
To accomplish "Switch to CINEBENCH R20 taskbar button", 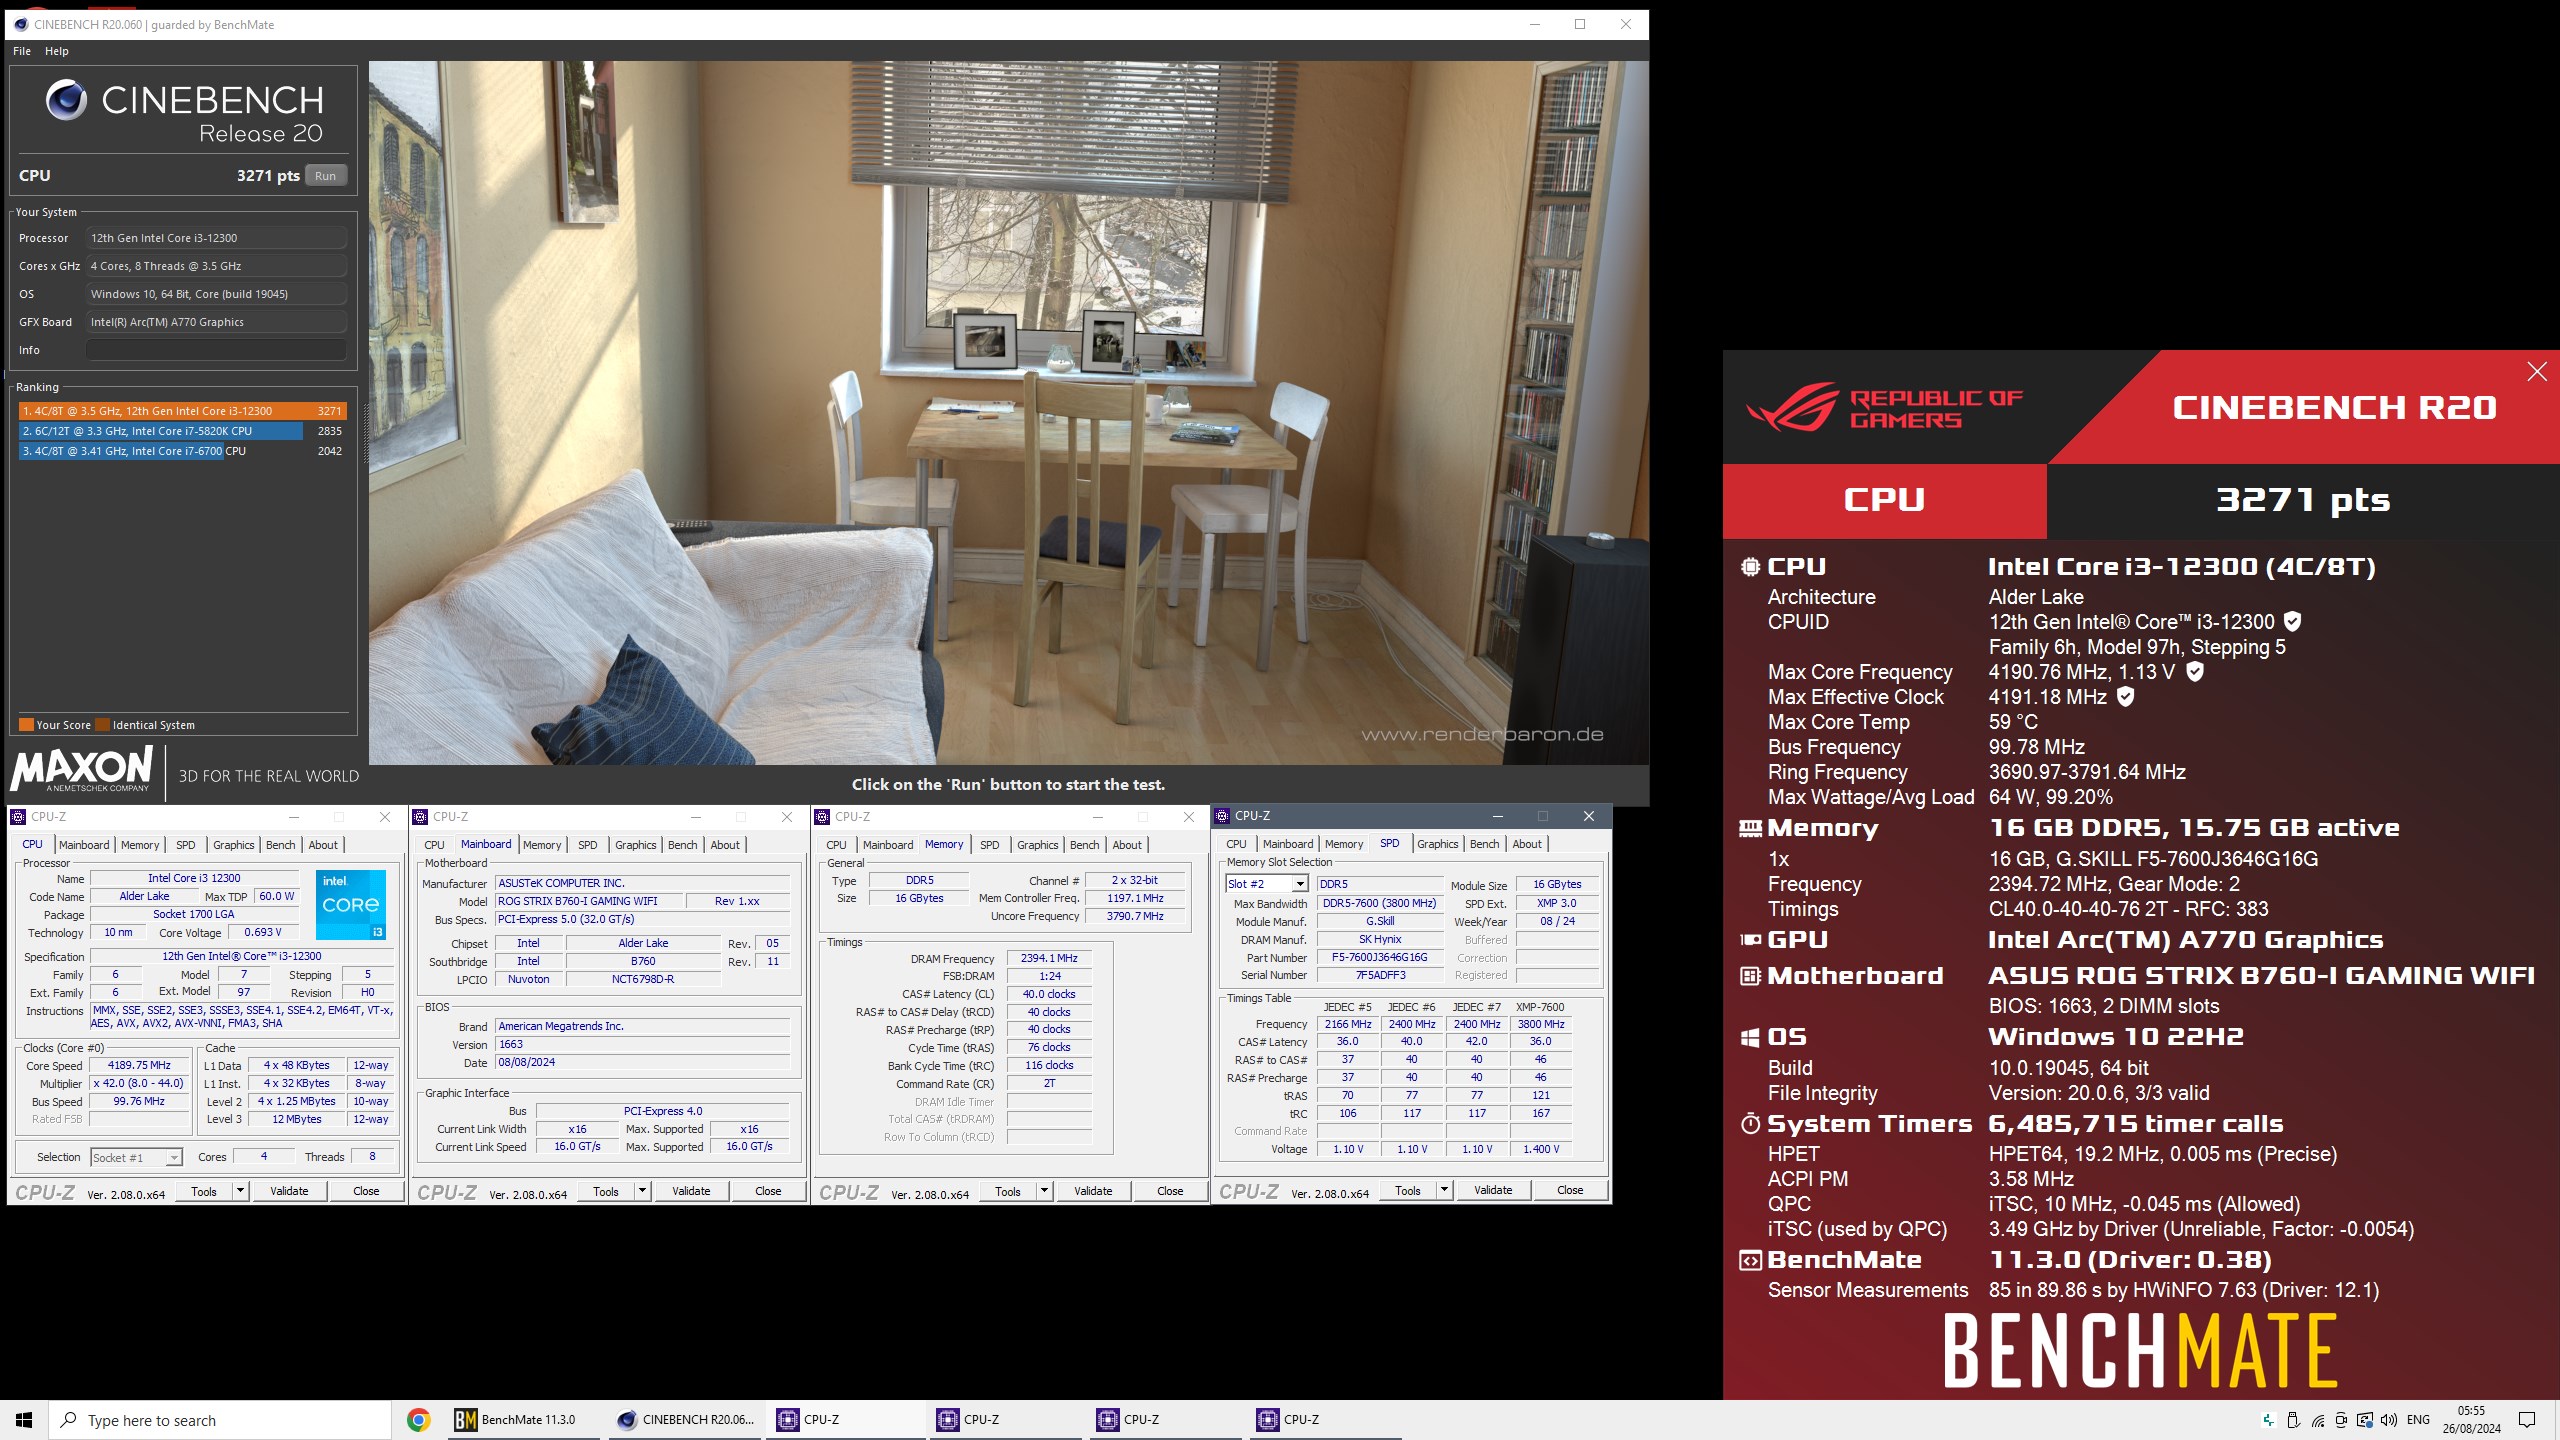I will pos(687,1420).
